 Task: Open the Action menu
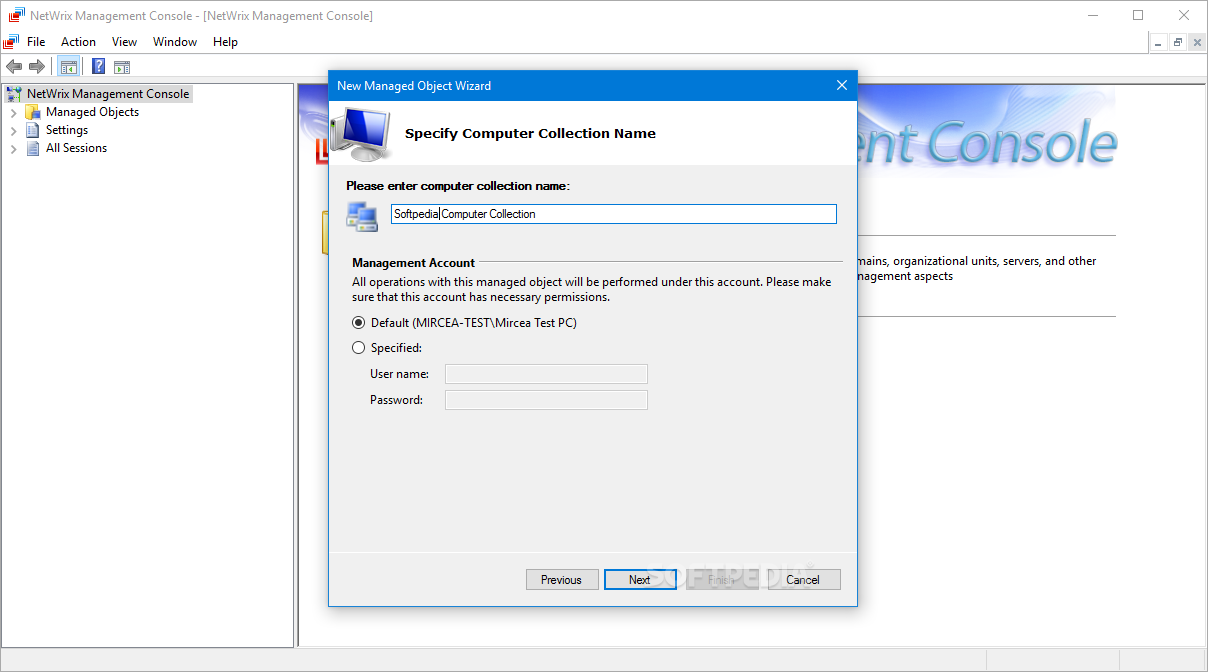(78, 42)
